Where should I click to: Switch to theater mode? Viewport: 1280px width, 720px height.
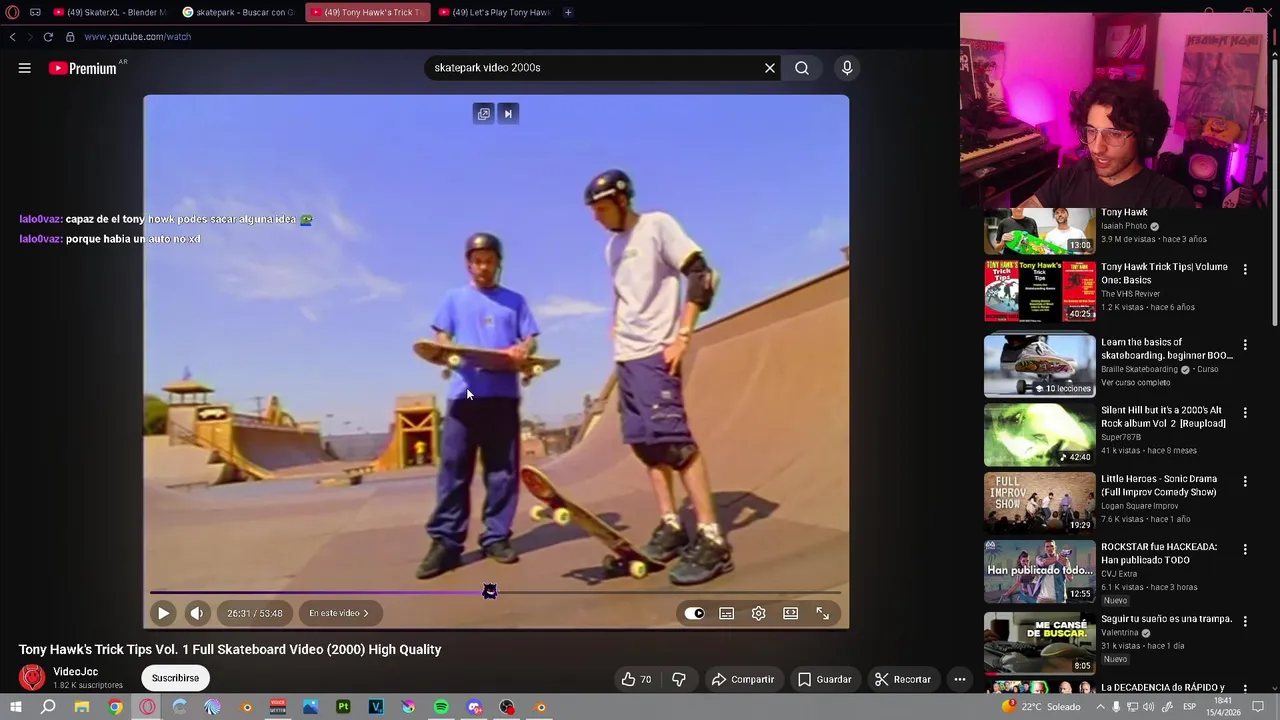coord(791,613)
